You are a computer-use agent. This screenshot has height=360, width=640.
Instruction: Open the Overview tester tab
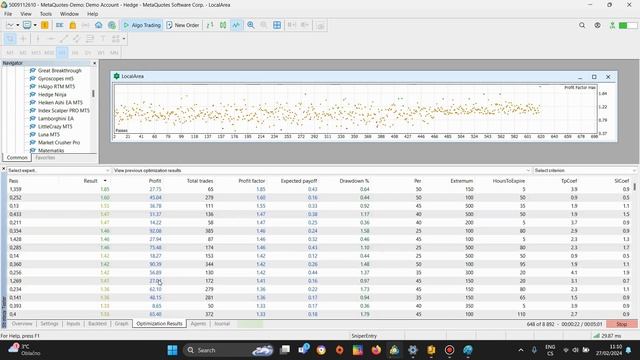[22, 324]
